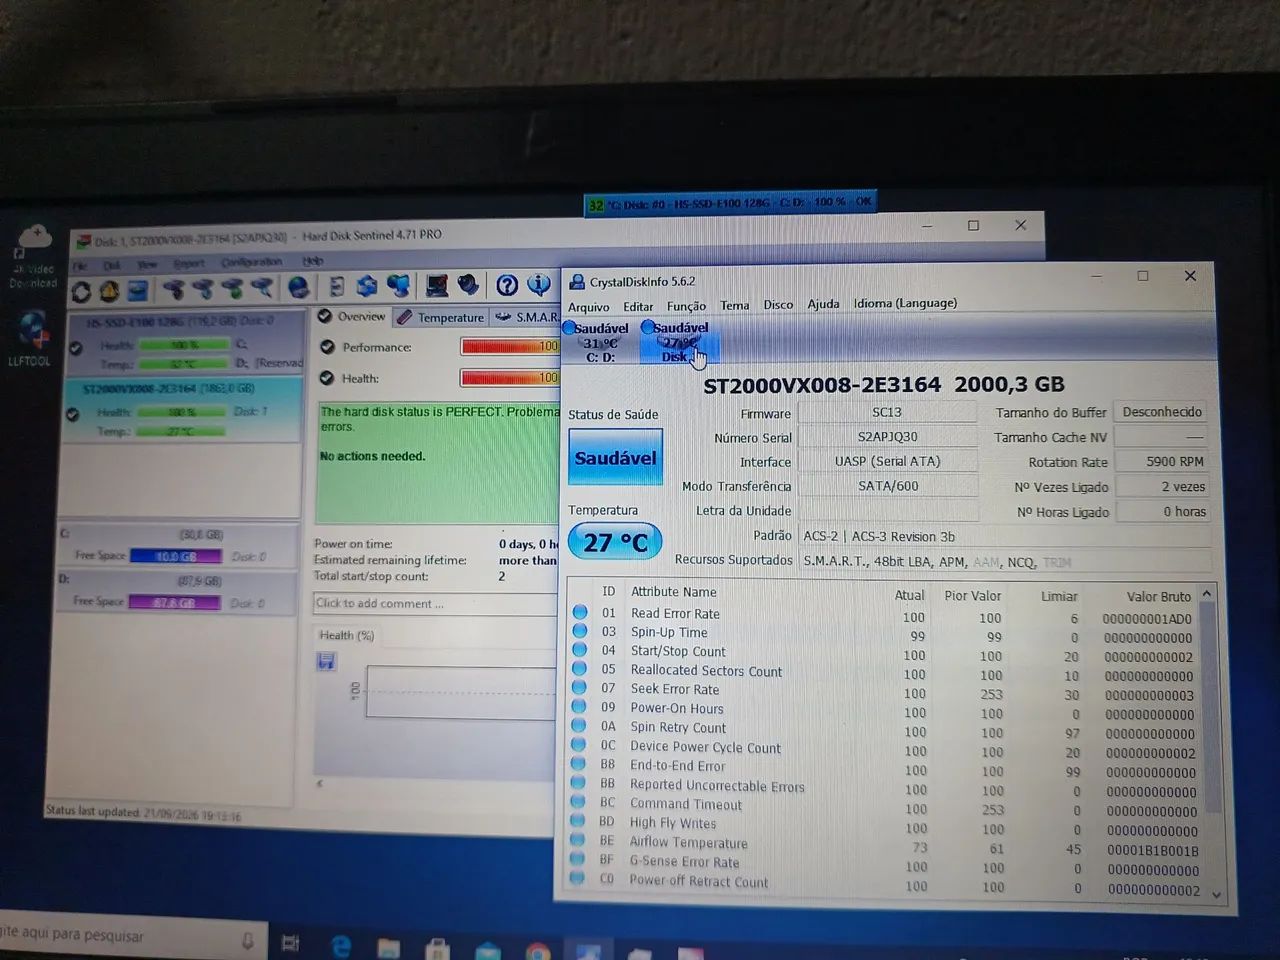Click the save floppy icon in Health (%) panel
Screen dimensions: 1280x960
click(x=326, y=661)
